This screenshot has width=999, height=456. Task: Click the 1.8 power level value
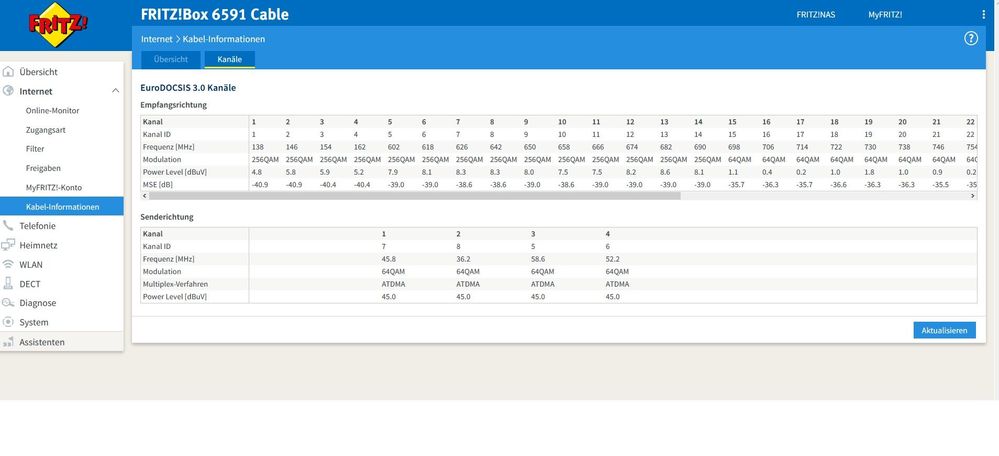point(870,172)
